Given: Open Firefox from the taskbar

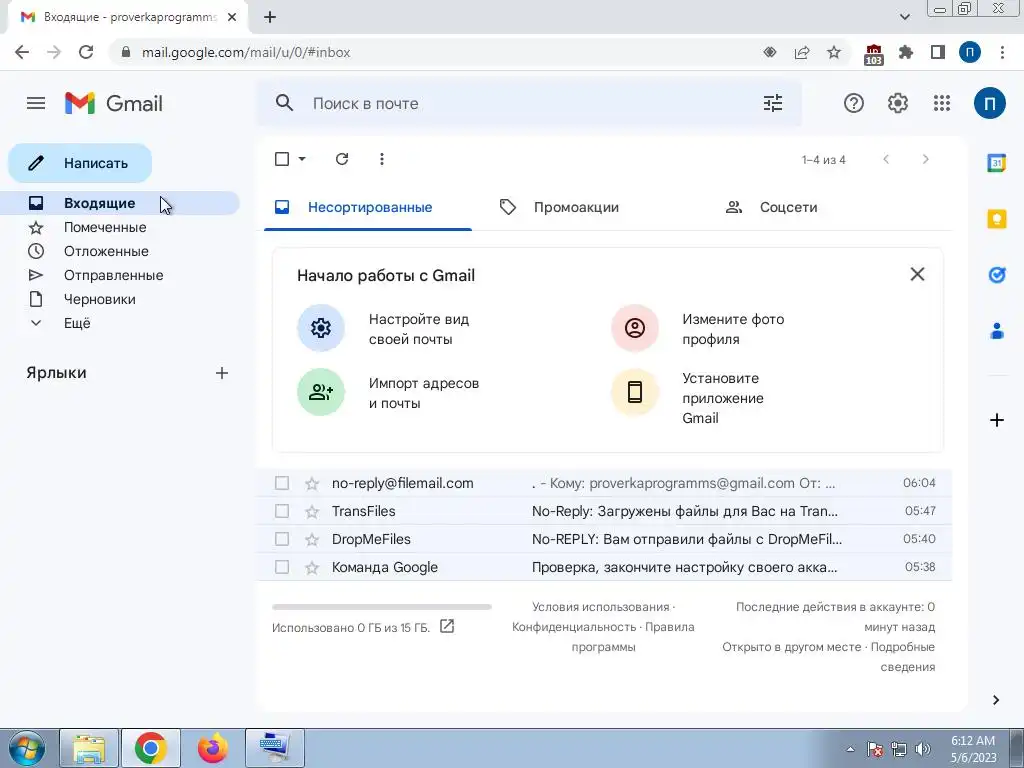Looking at the screenshot, I should (213, 748).
